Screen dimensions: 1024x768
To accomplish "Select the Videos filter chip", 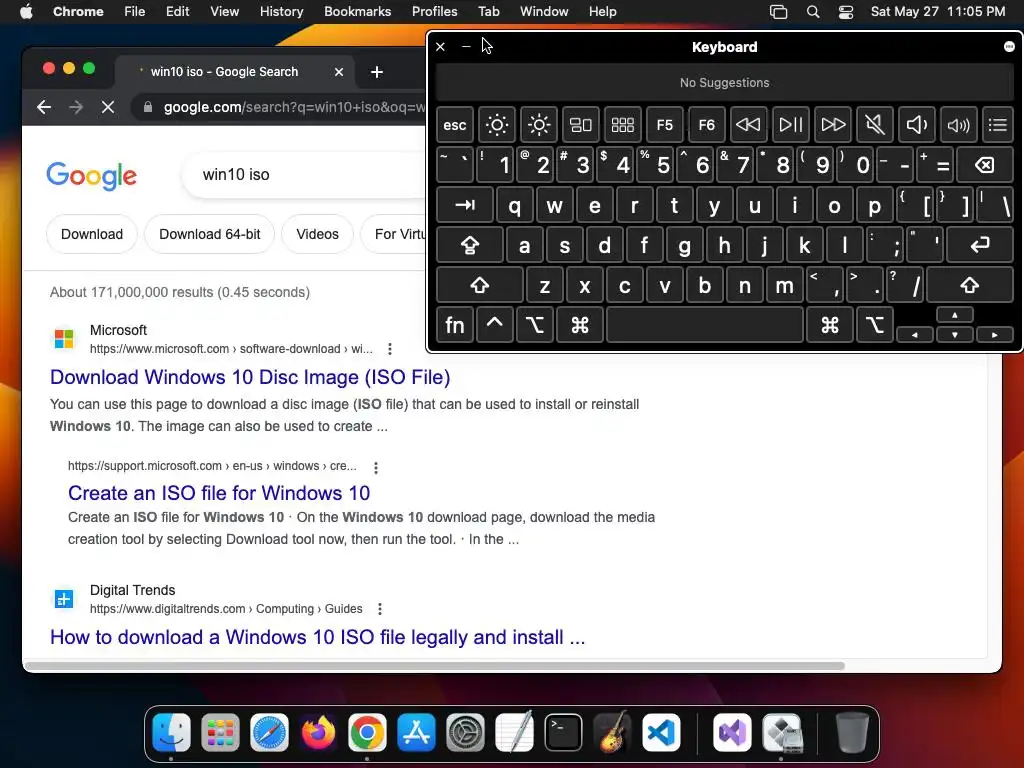I will pos(317,234).
